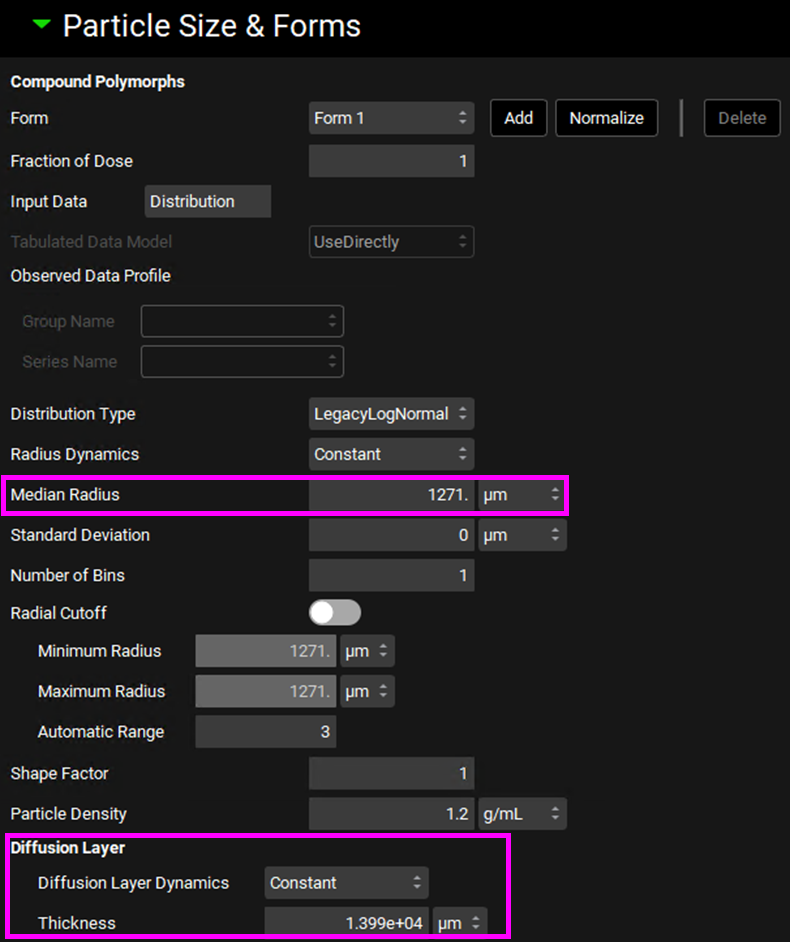Viewport: 790px width, 942px height.
Task: Click the Add form button
Action: (x=518, y=118)
